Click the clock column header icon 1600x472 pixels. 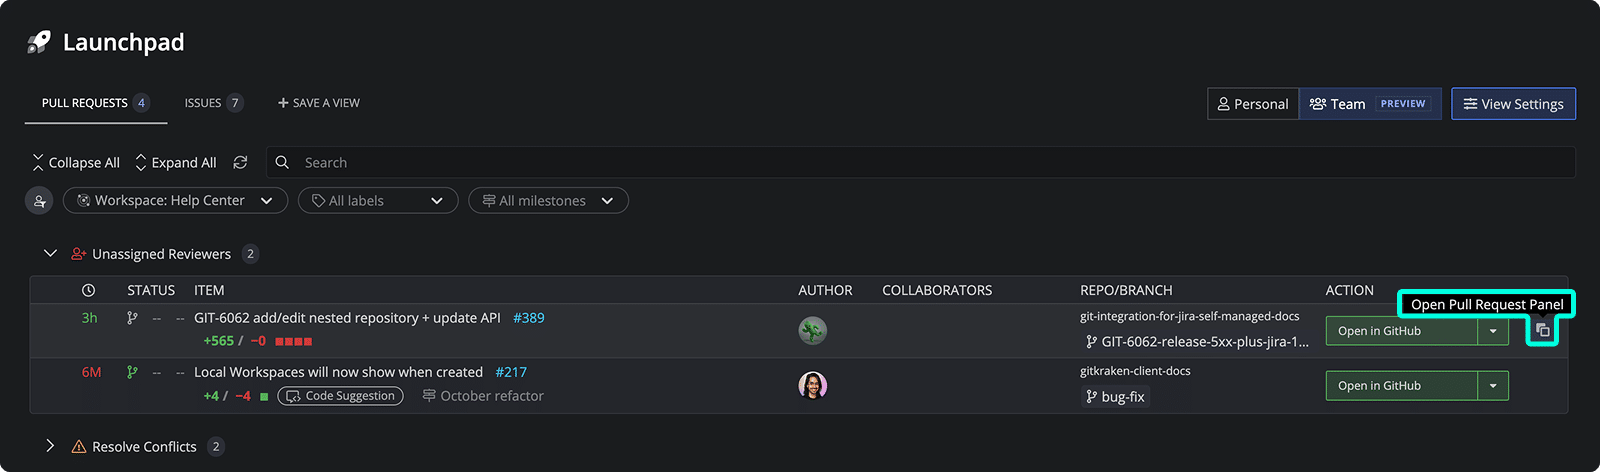pos(88,290)
